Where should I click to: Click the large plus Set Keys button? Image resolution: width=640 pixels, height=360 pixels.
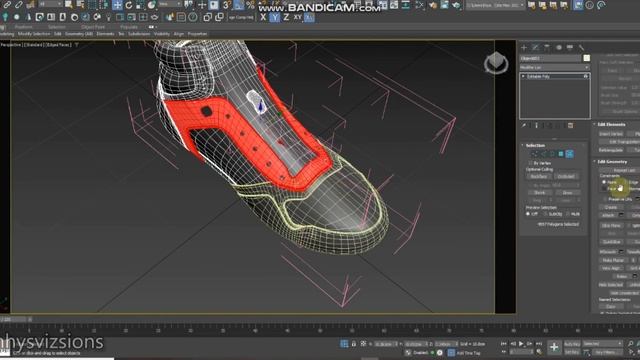554,347
